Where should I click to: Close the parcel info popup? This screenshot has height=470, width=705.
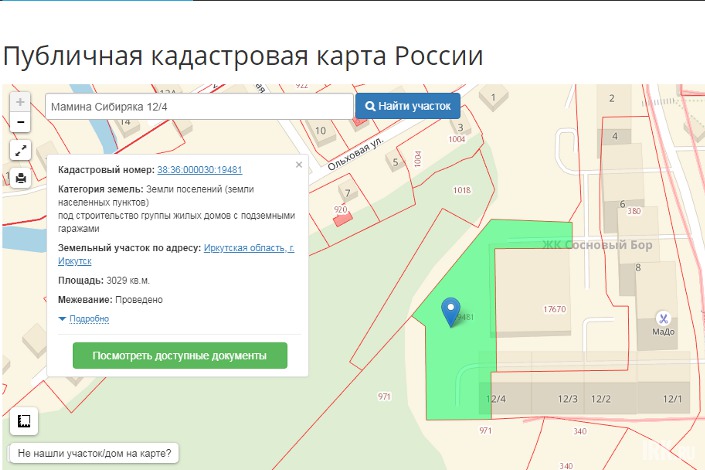(x=299, y=165)
